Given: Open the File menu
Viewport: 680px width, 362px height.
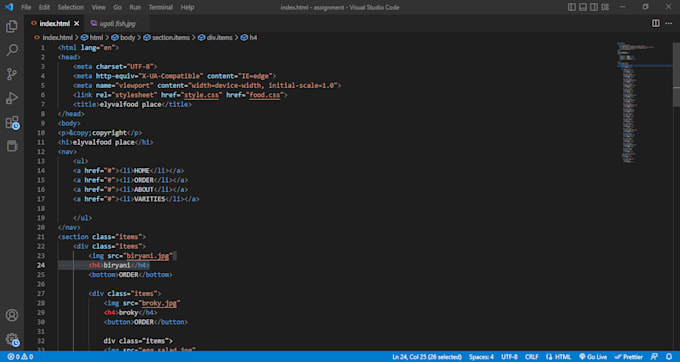Looking at the screenshot, I should point(26,7).
